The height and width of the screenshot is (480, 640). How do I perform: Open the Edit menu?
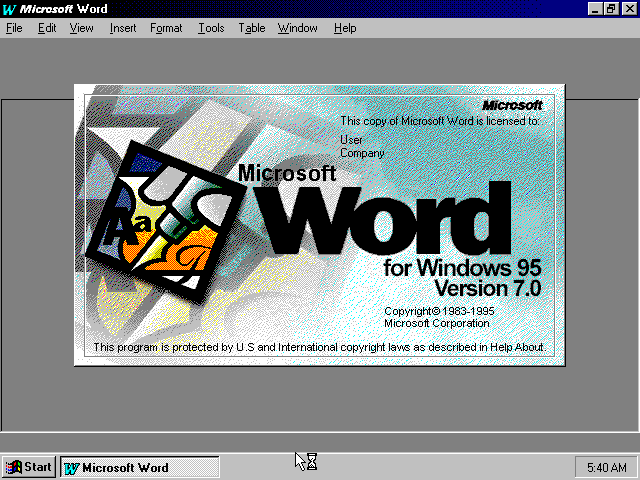[47, 28]
